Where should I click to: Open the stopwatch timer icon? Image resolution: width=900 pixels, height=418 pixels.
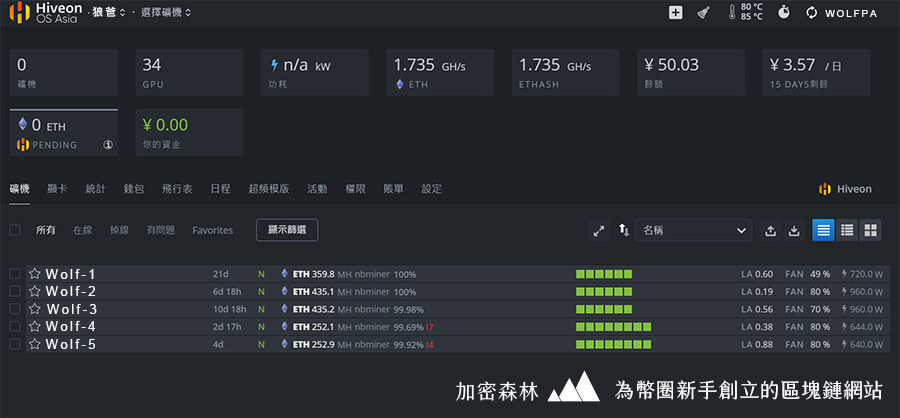coord(783,12)
